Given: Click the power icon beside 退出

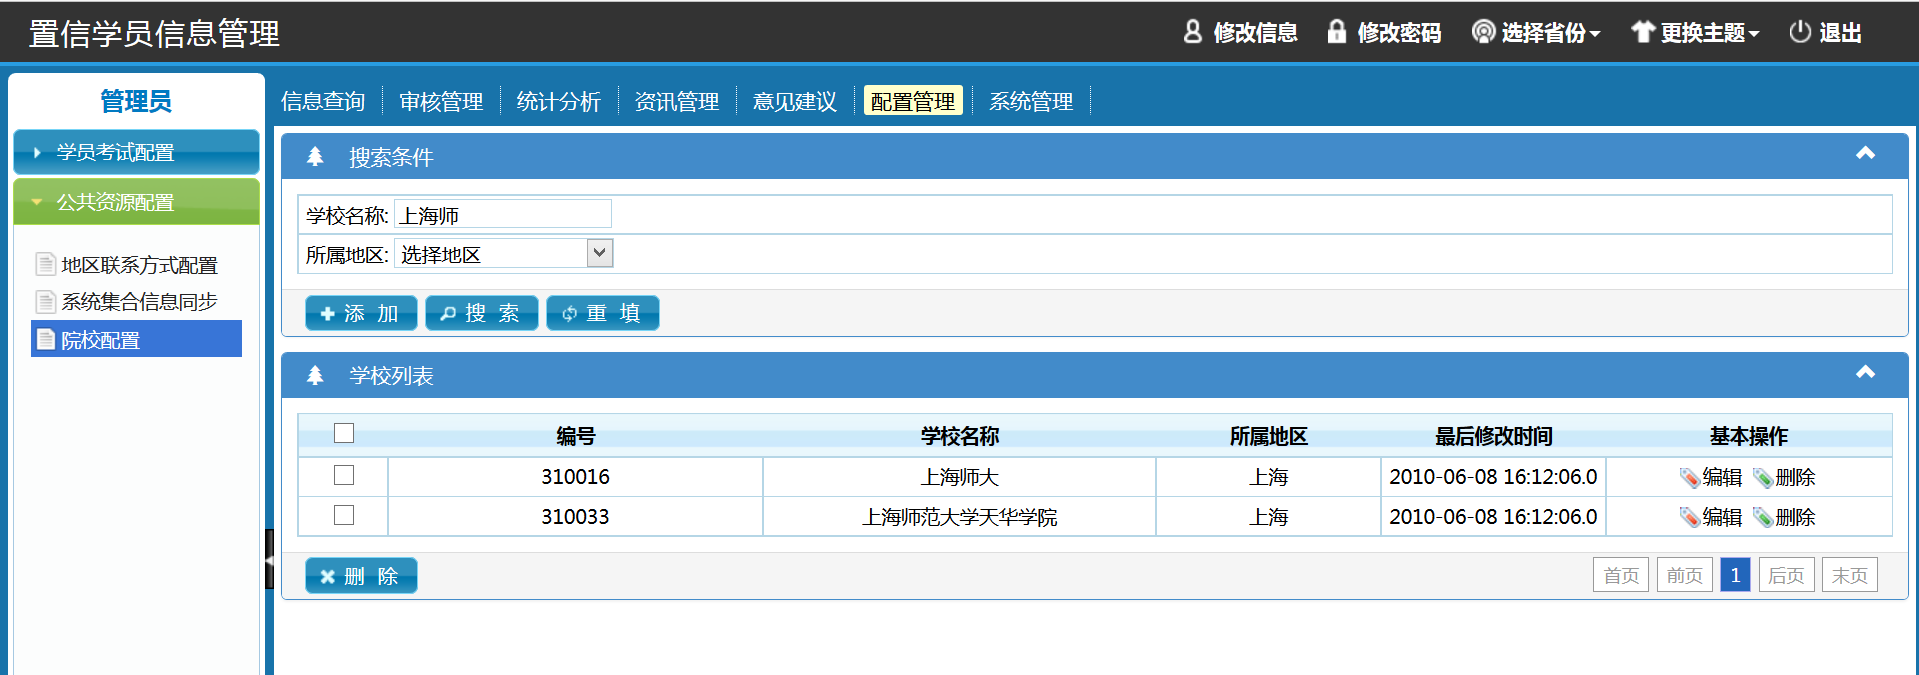Looking at the screenshot, I should [x=1800, y=32].
